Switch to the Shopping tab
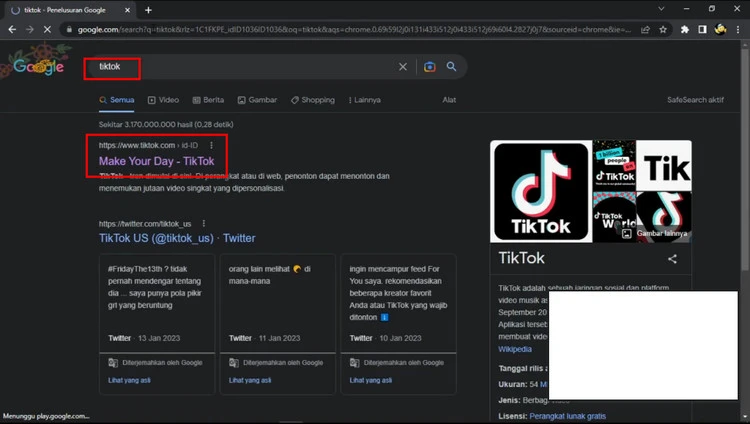 (313, 100)
